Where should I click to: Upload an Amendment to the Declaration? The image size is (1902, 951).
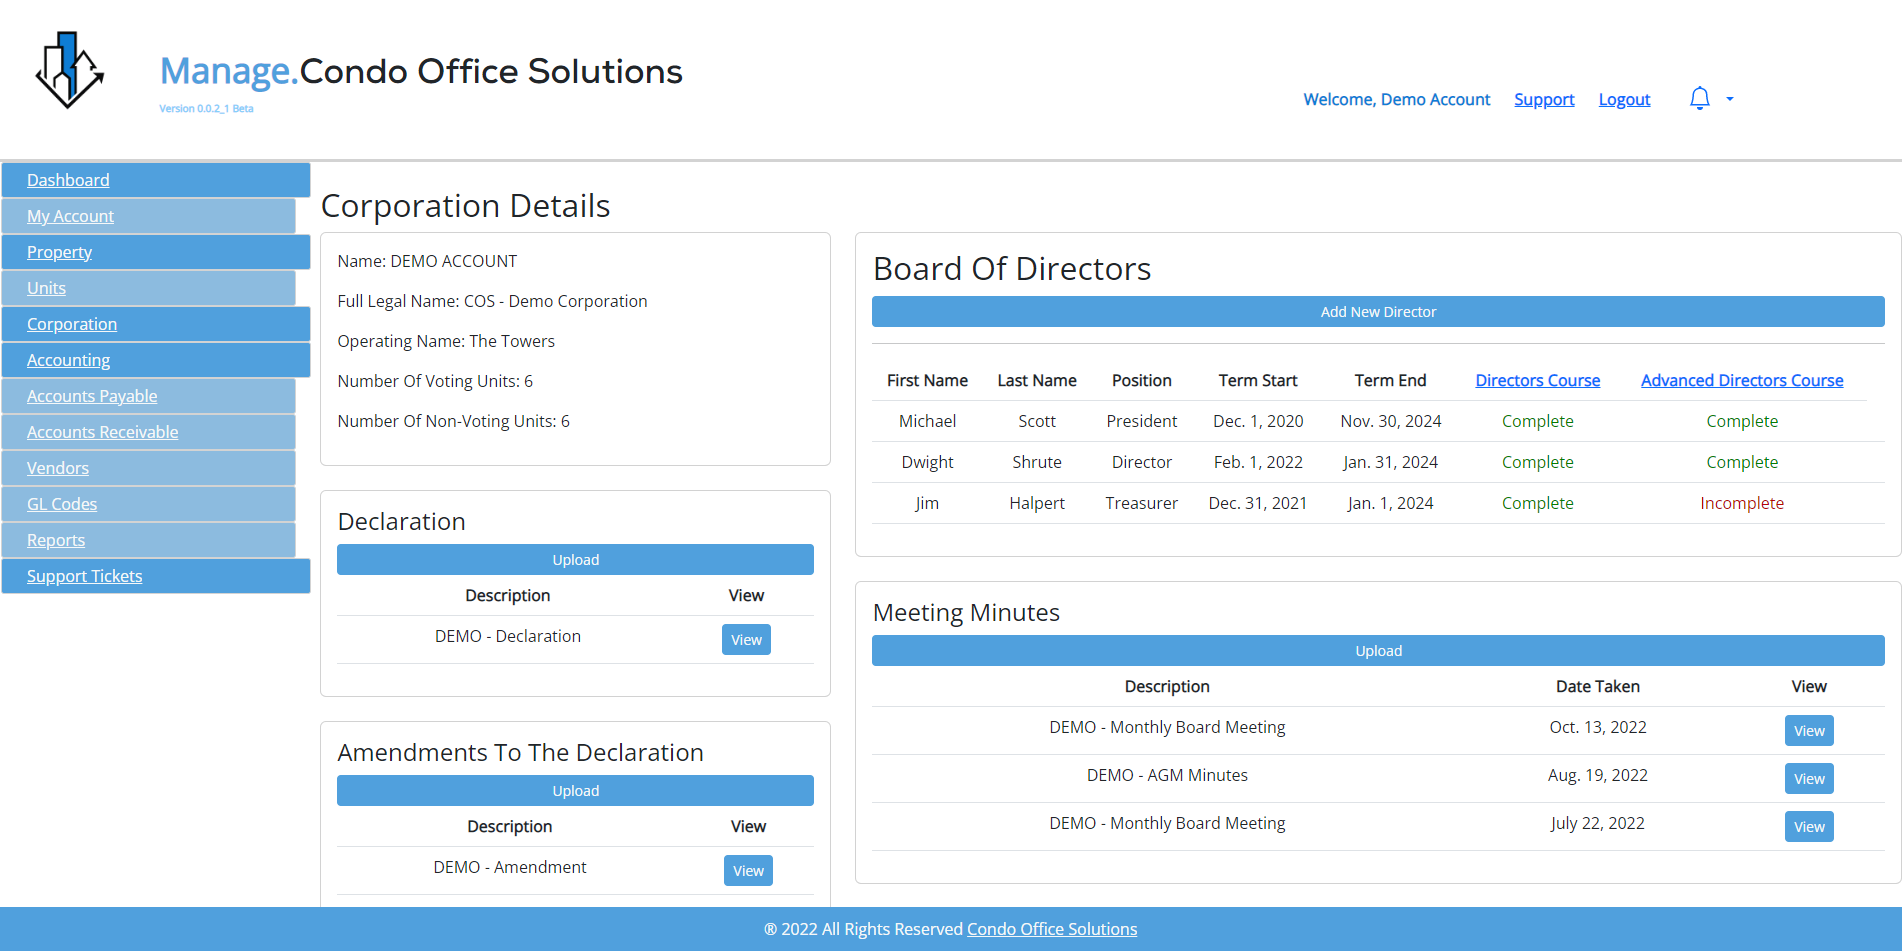pos(575,790)
